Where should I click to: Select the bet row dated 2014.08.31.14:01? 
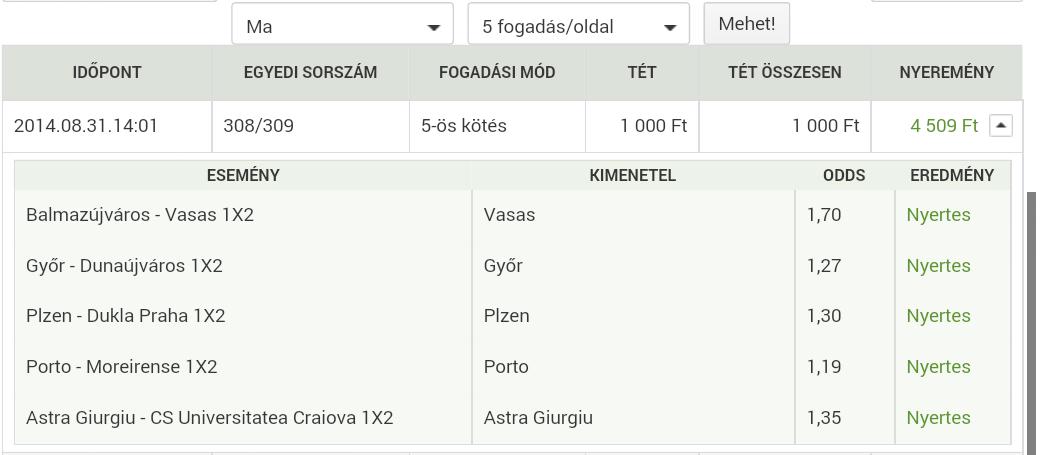click(512, 126)
